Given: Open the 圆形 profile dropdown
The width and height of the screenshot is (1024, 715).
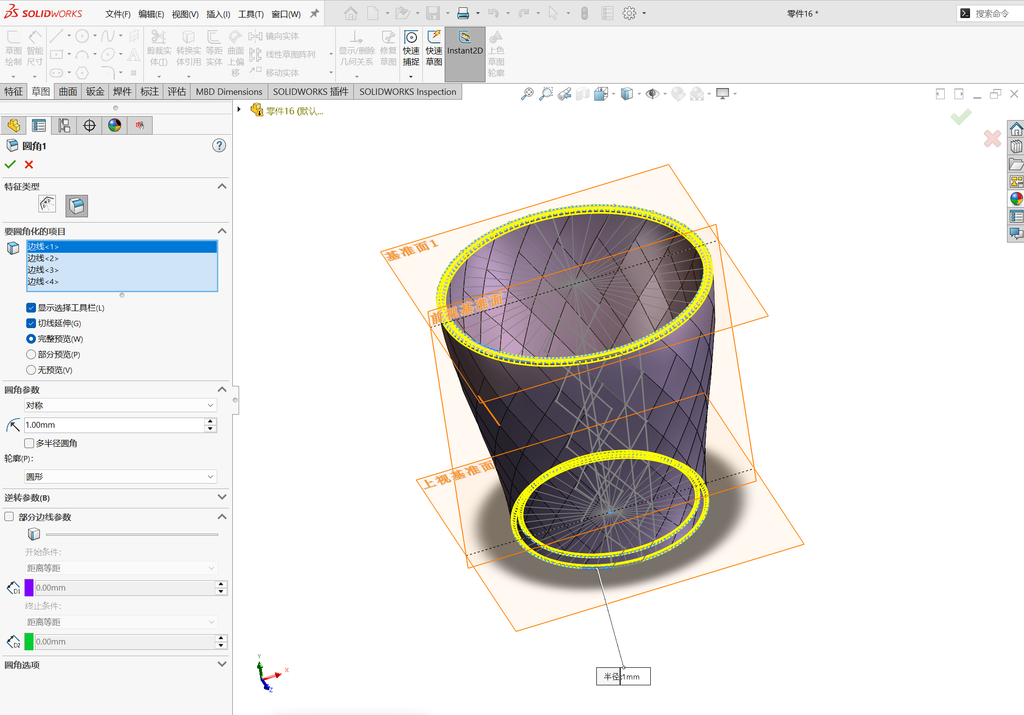Looking at the screenshot, I should click(120, 477).
